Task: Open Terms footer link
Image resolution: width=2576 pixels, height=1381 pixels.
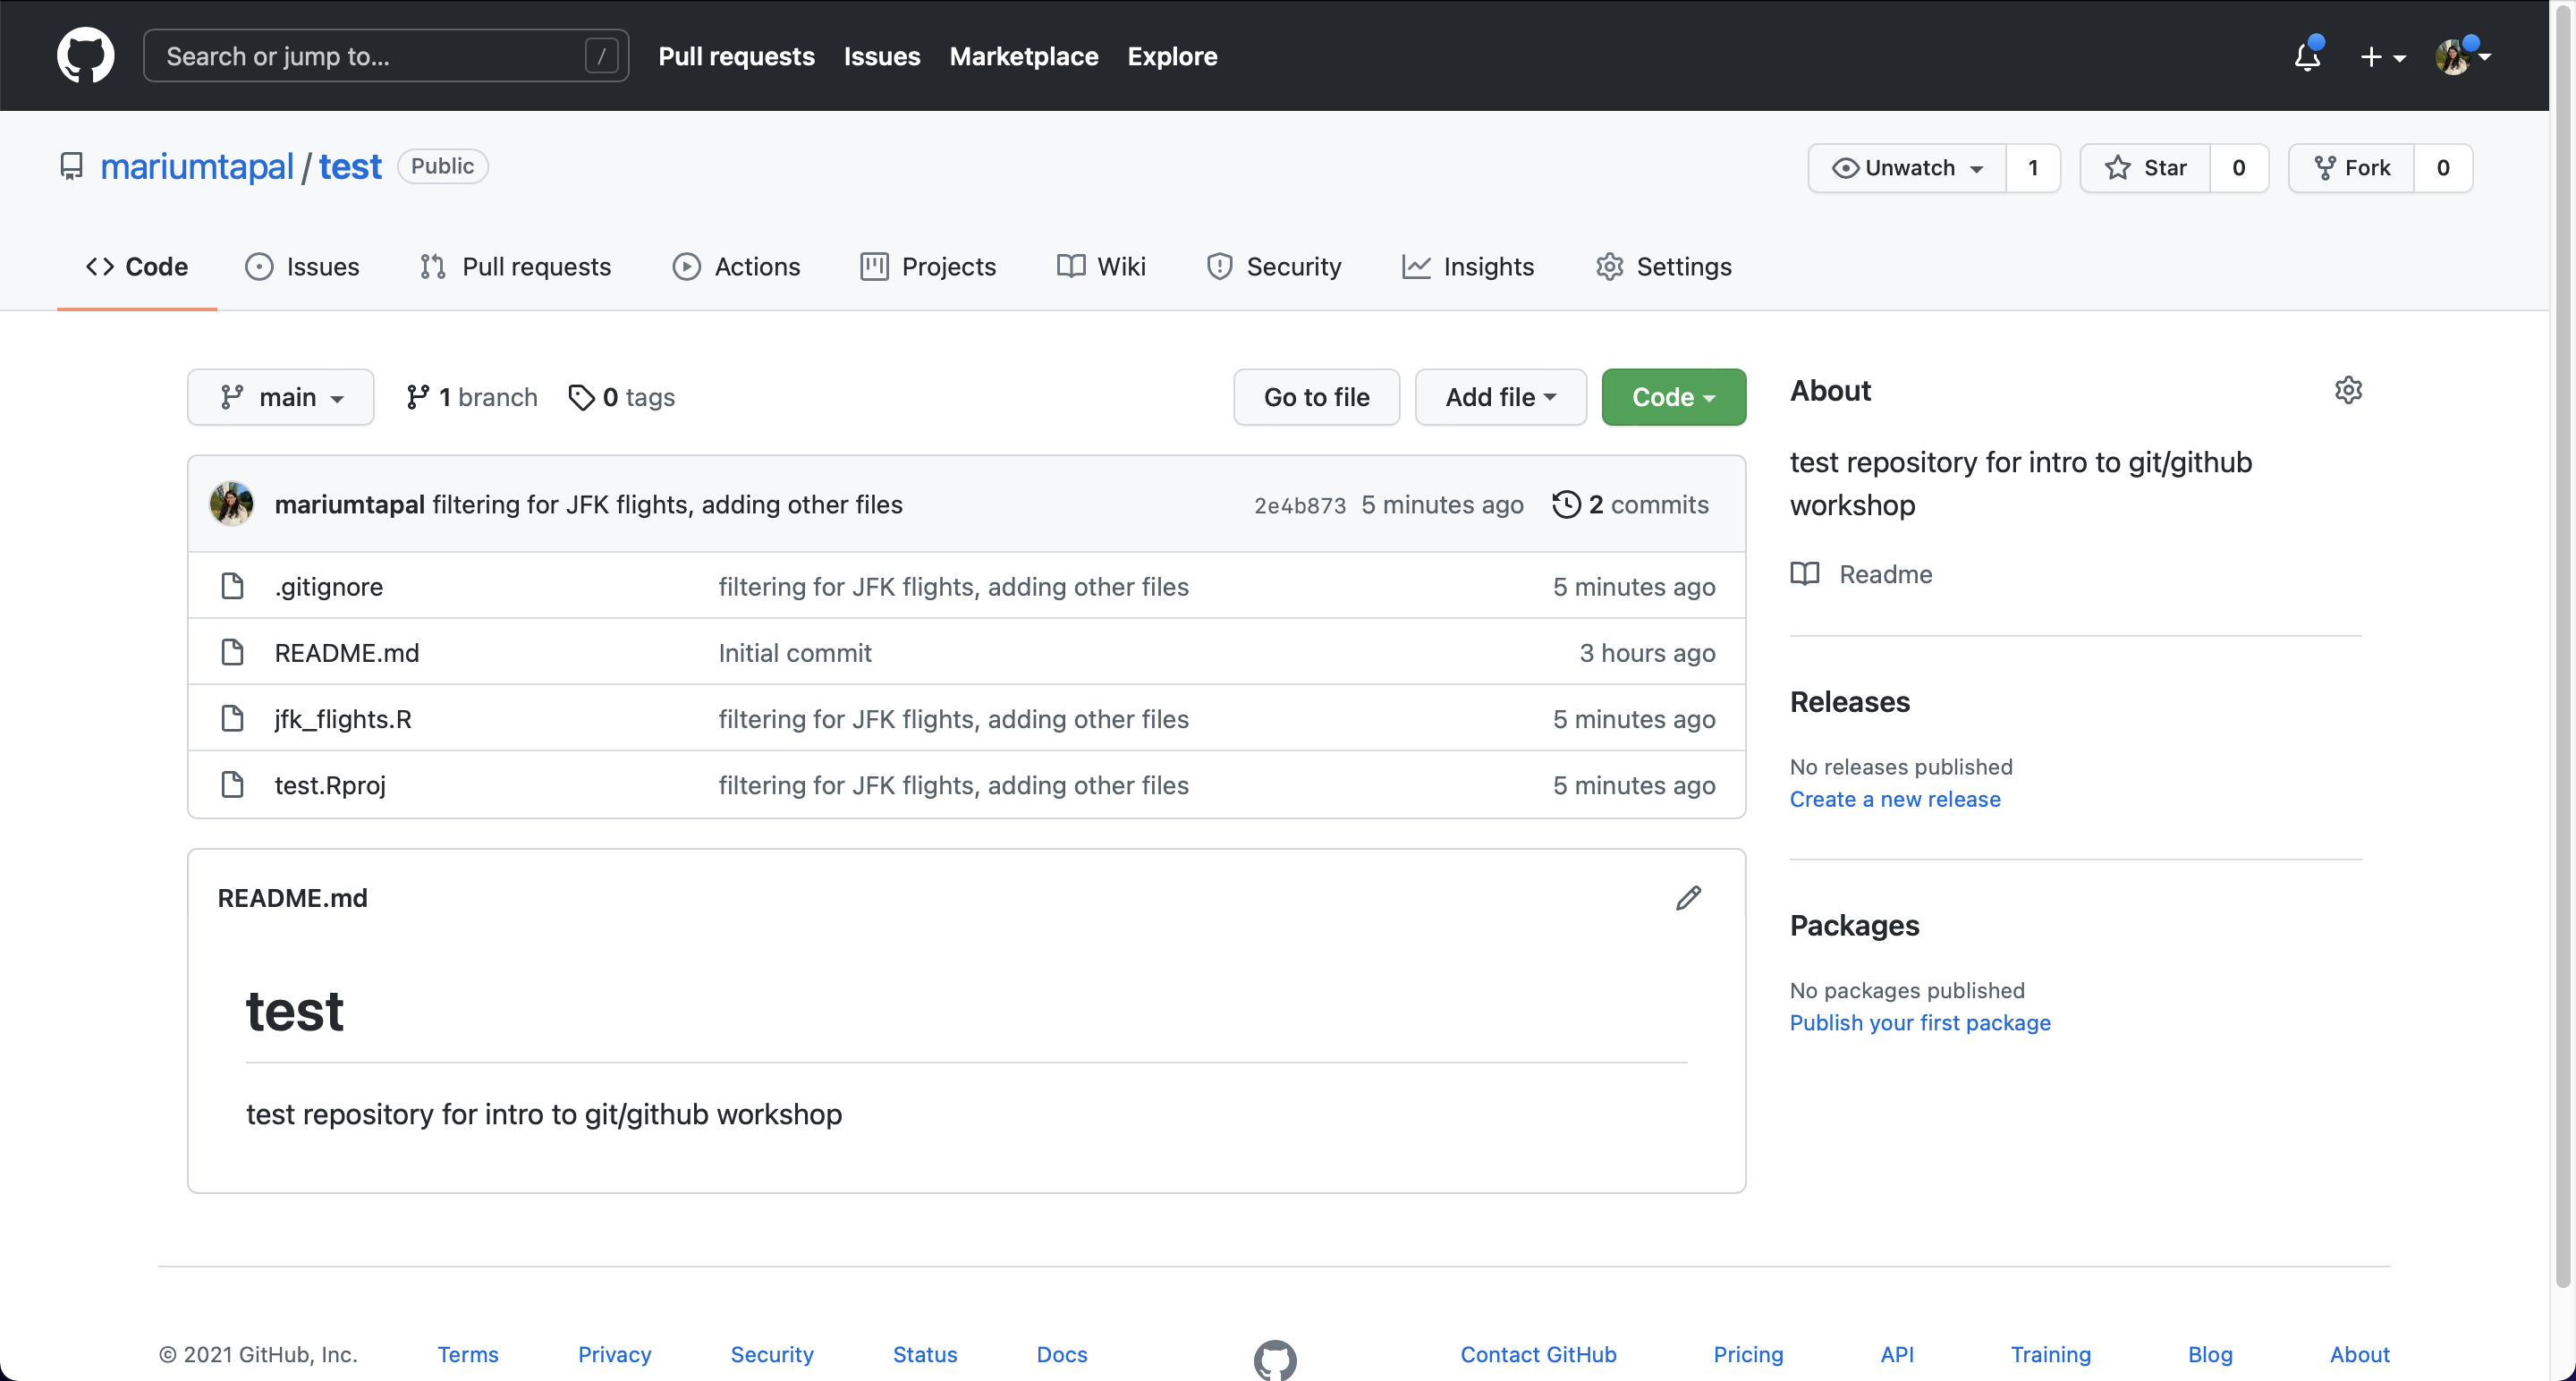Action: pos(468,1353)
